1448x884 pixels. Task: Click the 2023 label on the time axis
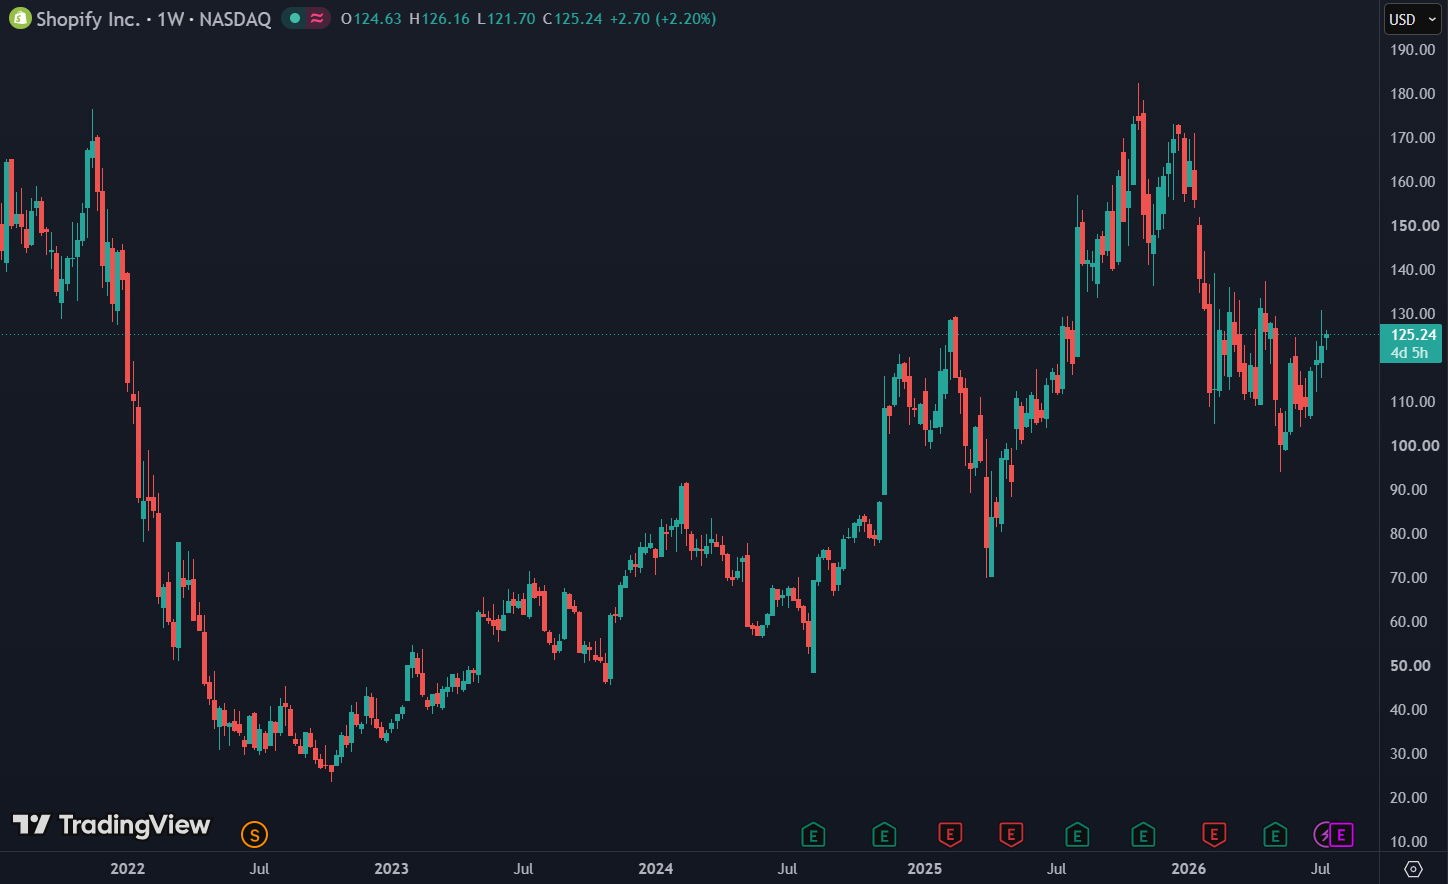391,868
